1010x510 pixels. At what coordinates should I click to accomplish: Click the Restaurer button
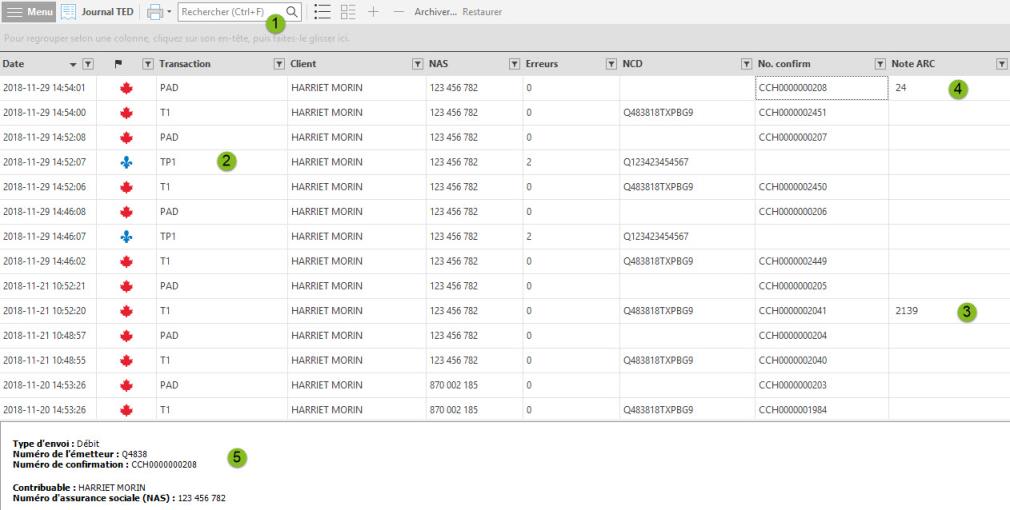482,12
